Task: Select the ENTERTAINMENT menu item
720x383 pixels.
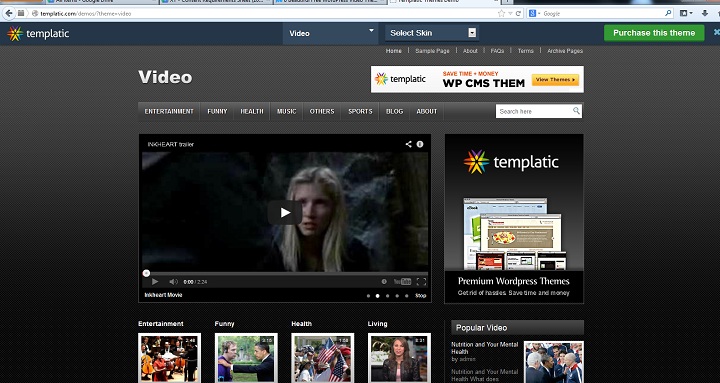Action: pos(169,112)
